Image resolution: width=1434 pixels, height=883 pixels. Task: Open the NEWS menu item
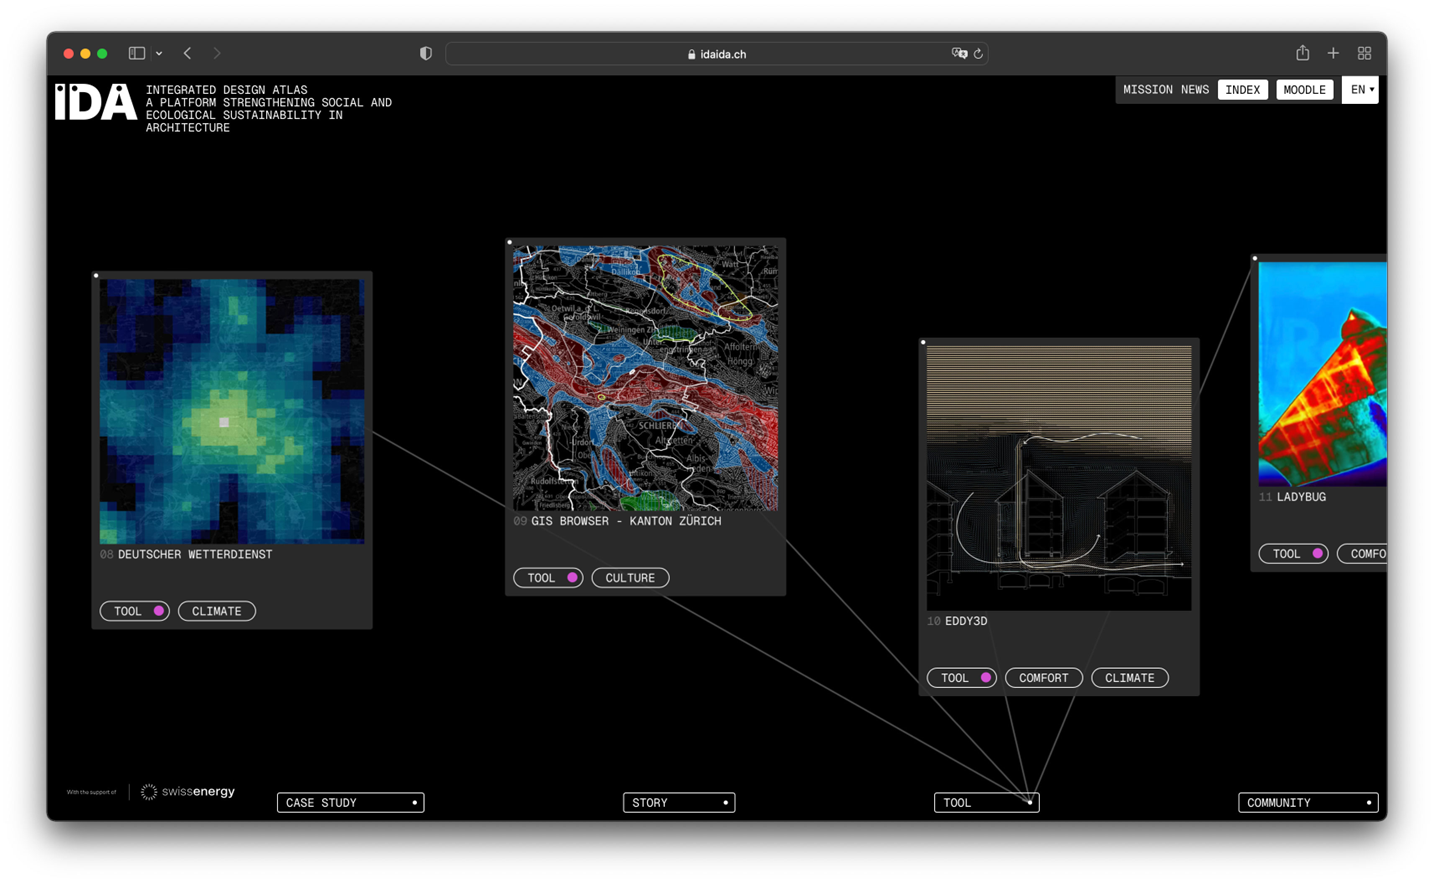tap(1195, 90)
